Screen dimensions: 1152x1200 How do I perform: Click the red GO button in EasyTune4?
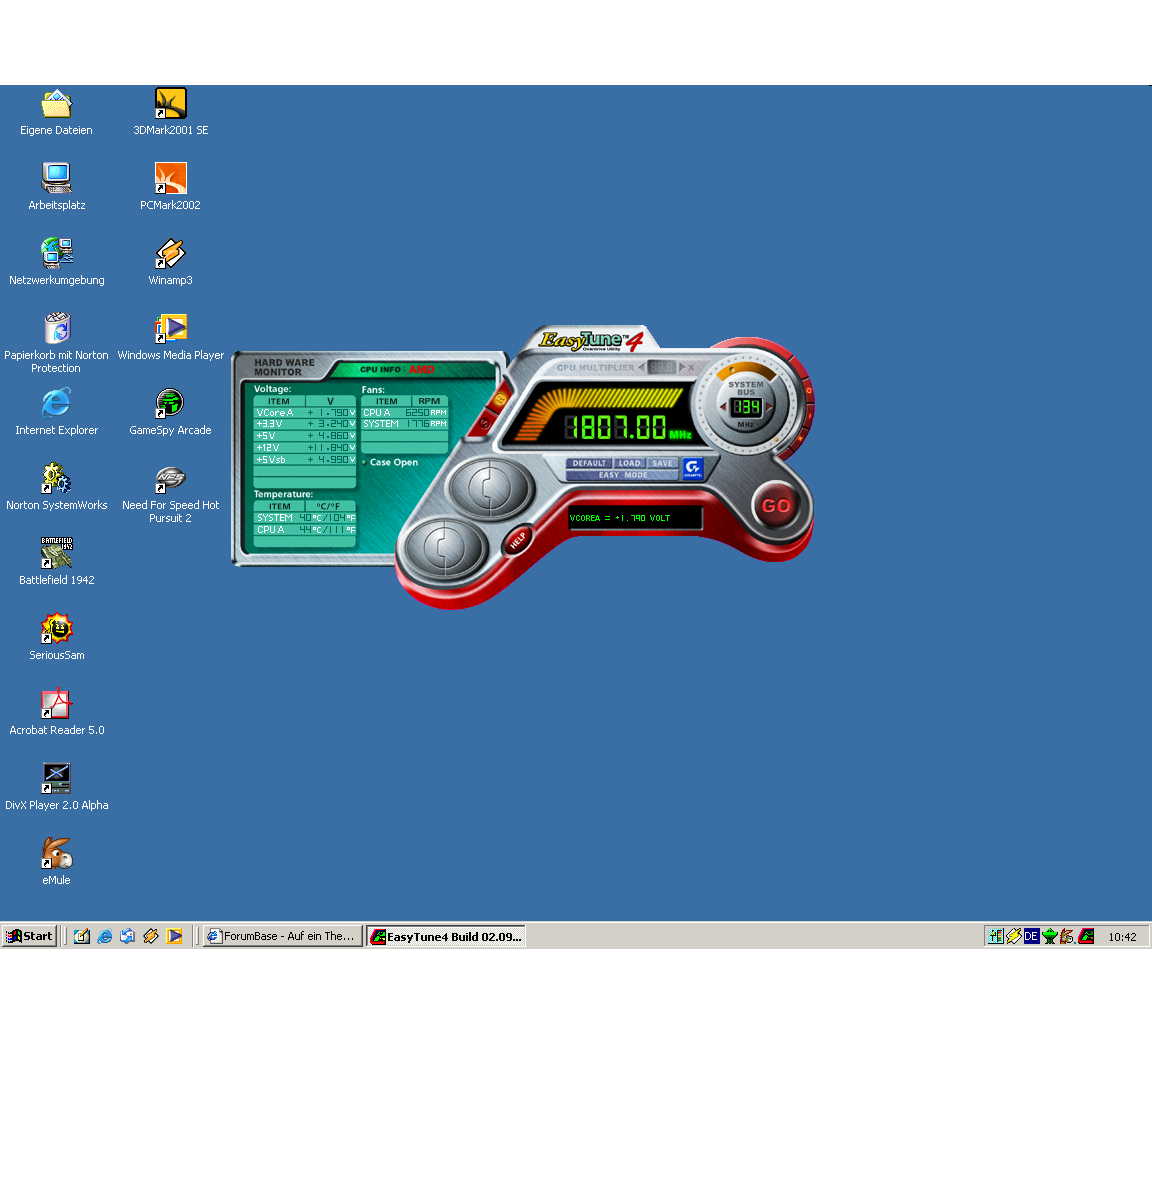click(776, 505)
